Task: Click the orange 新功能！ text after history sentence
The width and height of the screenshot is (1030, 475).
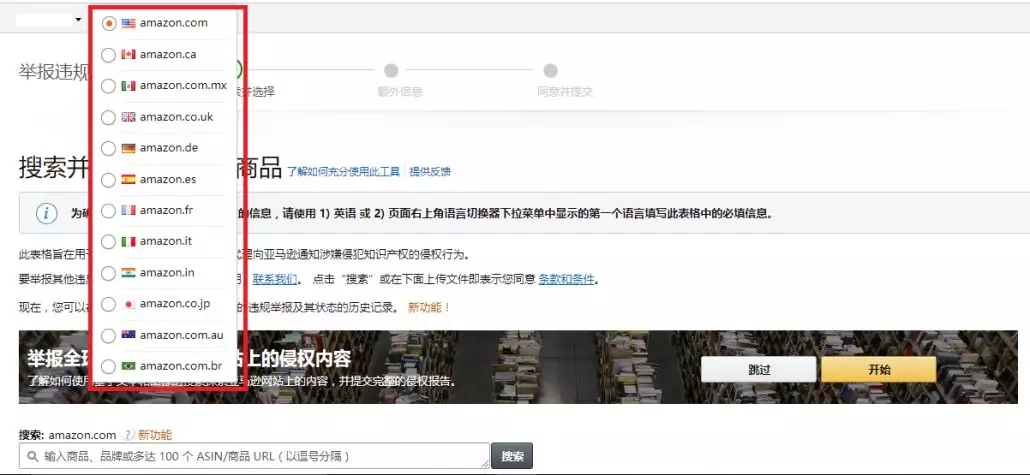Action: pyautogui.click(x=429, y=307)
